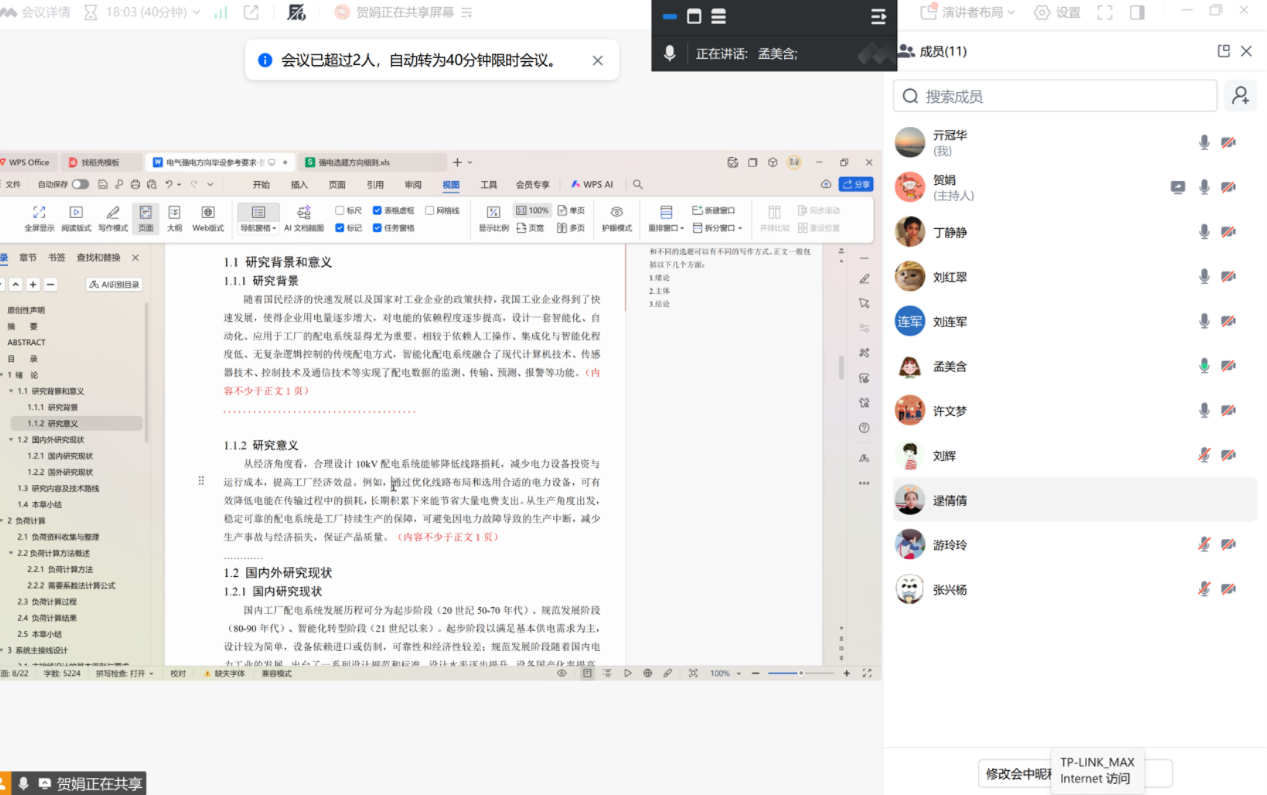Collapse the 1.2 国内外研究现状 outline node
The height and width of the screenshot is (795, 1267).
pos(11,439)
